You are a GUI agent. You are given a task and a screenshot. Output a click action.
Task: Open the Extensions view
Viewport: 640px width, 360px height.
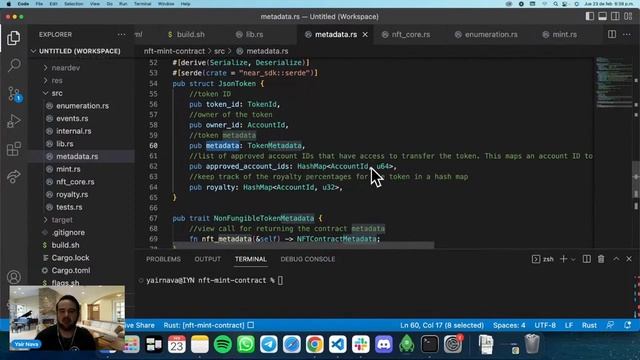coord(13,149)
